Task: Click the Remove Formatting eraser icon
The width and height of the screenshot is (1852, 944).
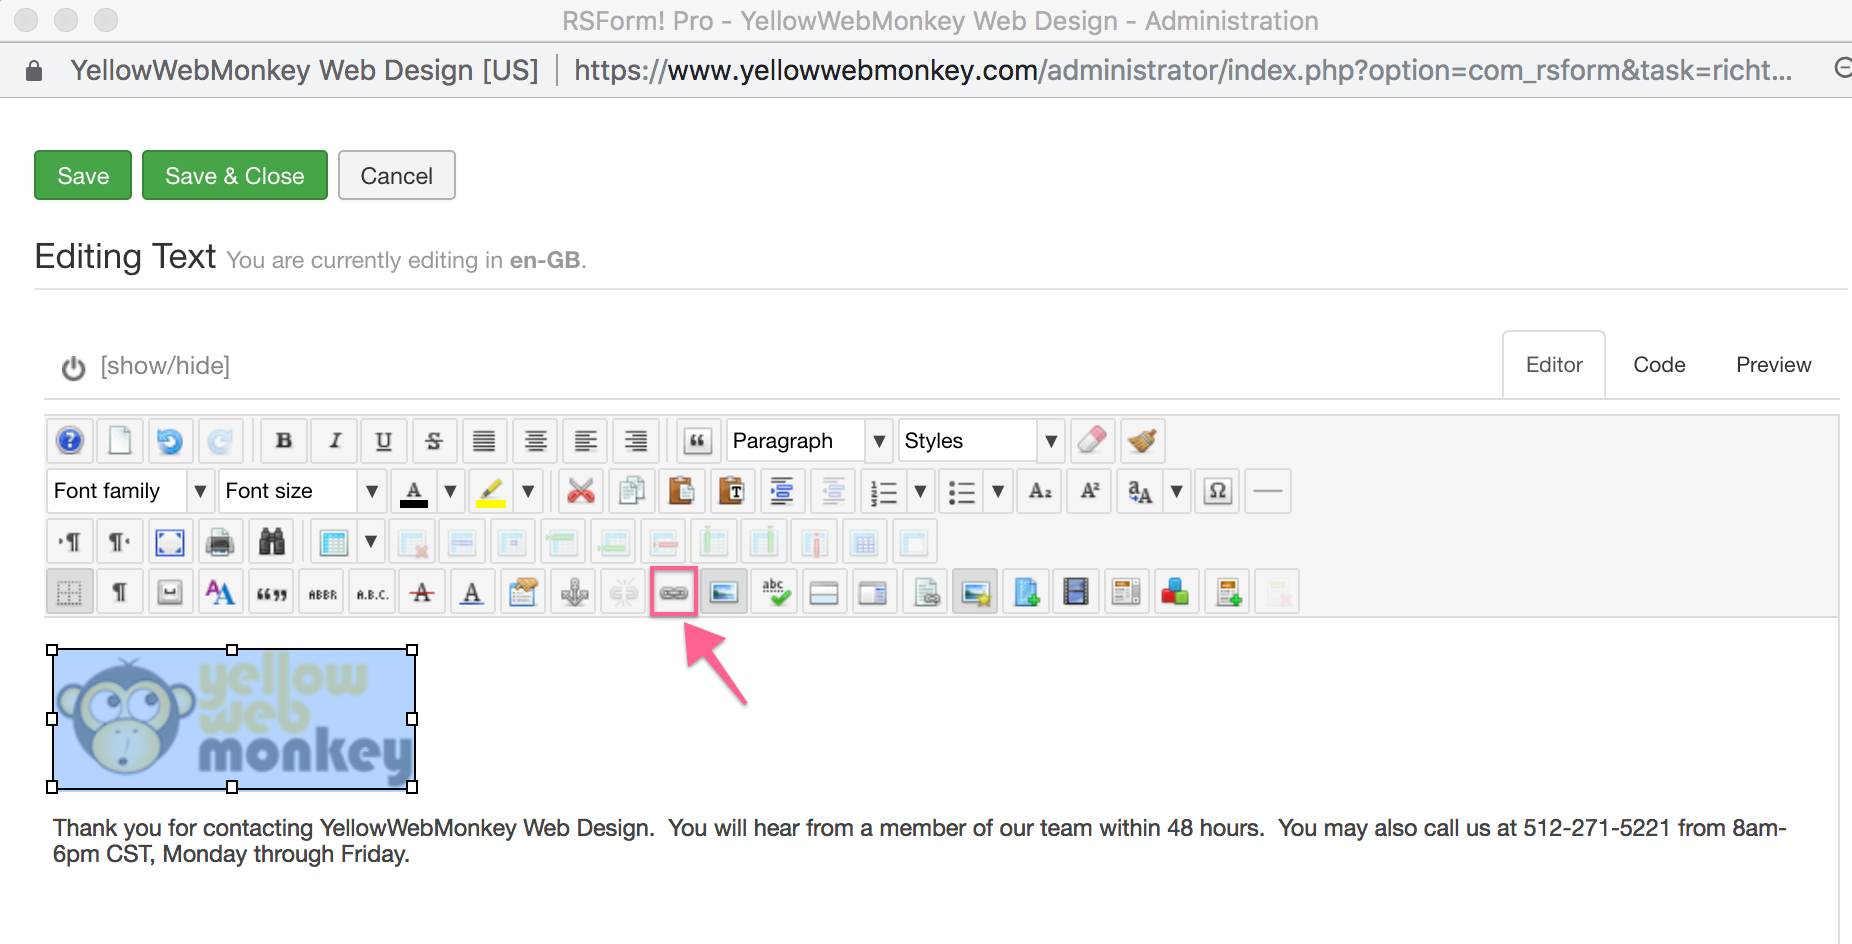Action: 1092,441
